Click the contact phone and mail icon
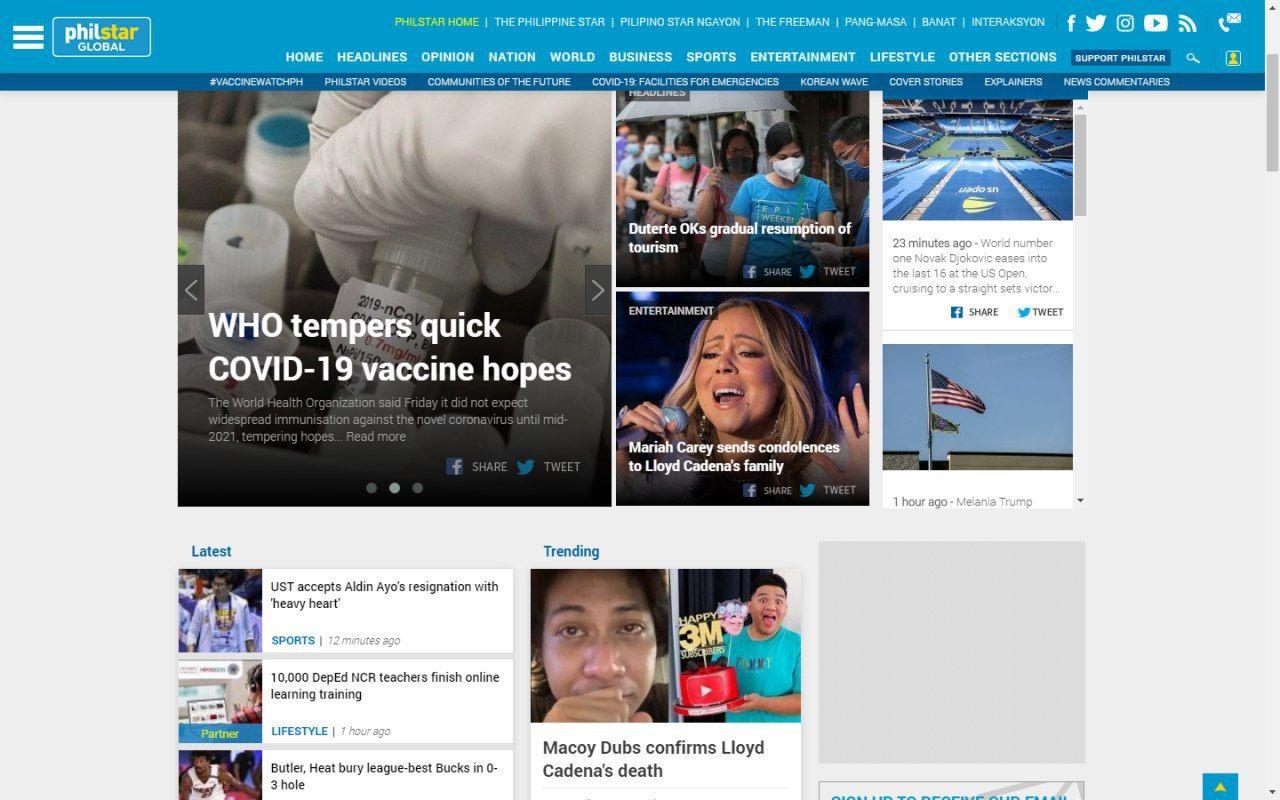This screenshot has height=800, width=1280. (x=1229, y=22)
